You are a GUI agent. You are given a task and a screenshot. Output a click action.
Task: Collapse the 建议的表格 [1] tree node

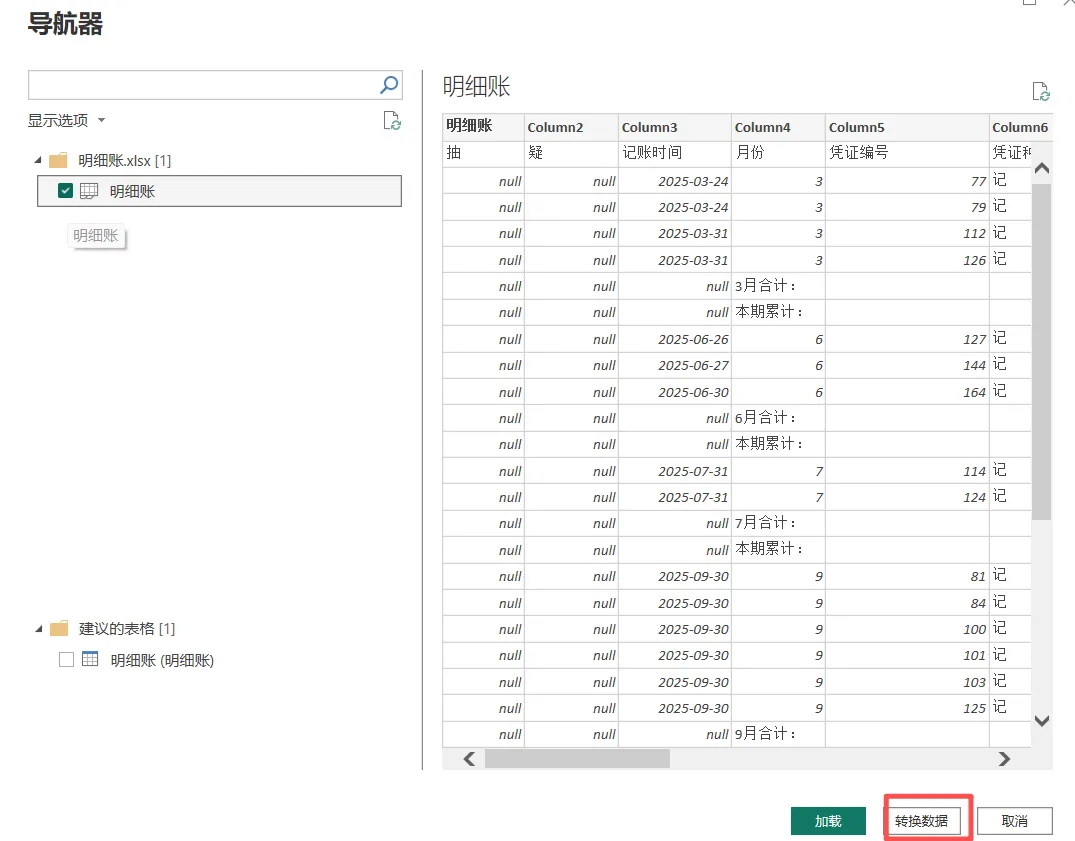tap(39, 629)
